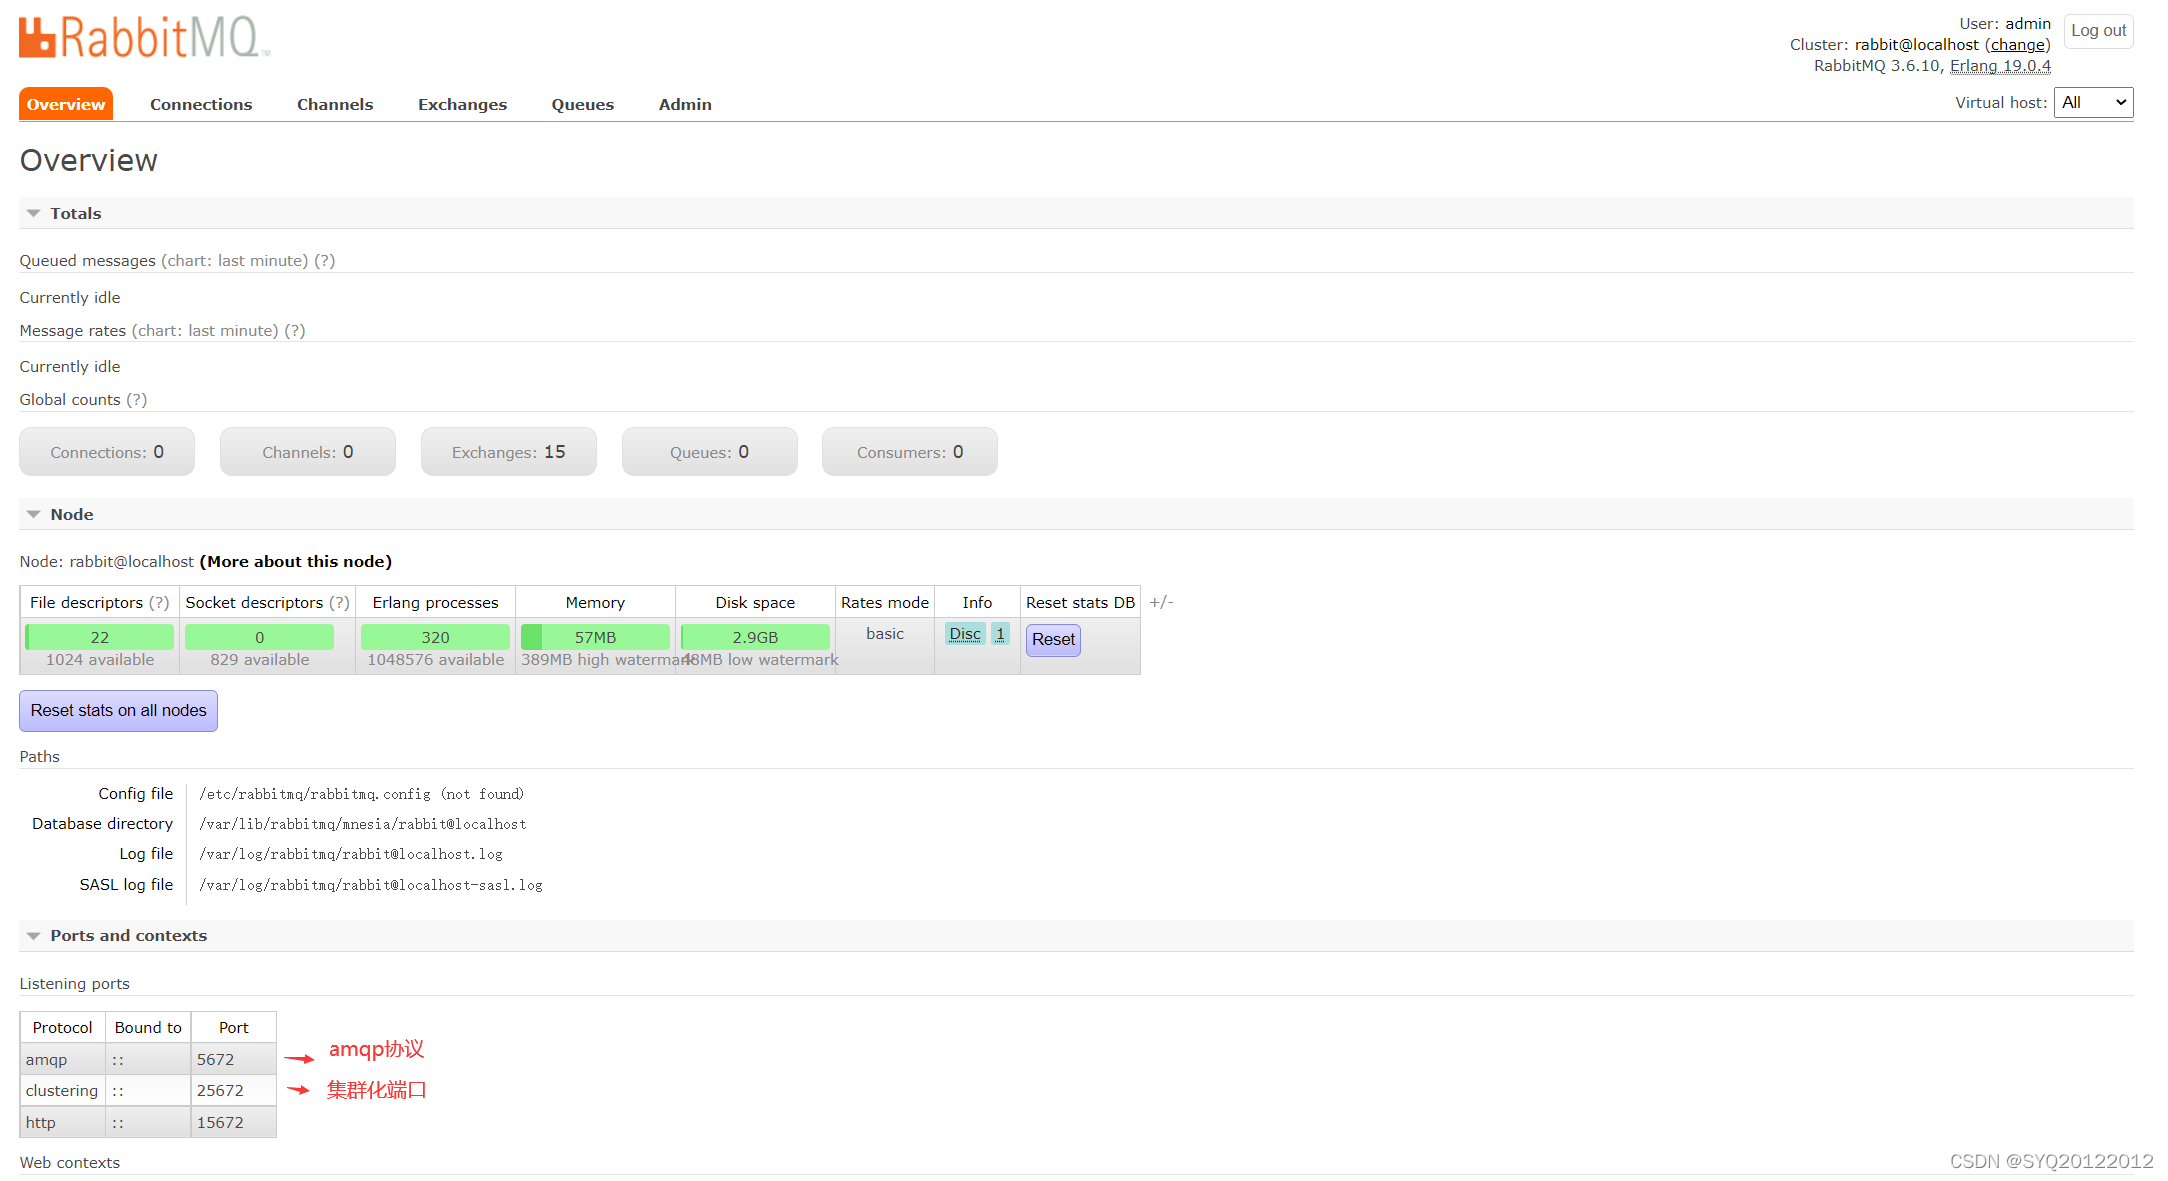
Task: Open the Admin tab
Action: pos(685,105)
